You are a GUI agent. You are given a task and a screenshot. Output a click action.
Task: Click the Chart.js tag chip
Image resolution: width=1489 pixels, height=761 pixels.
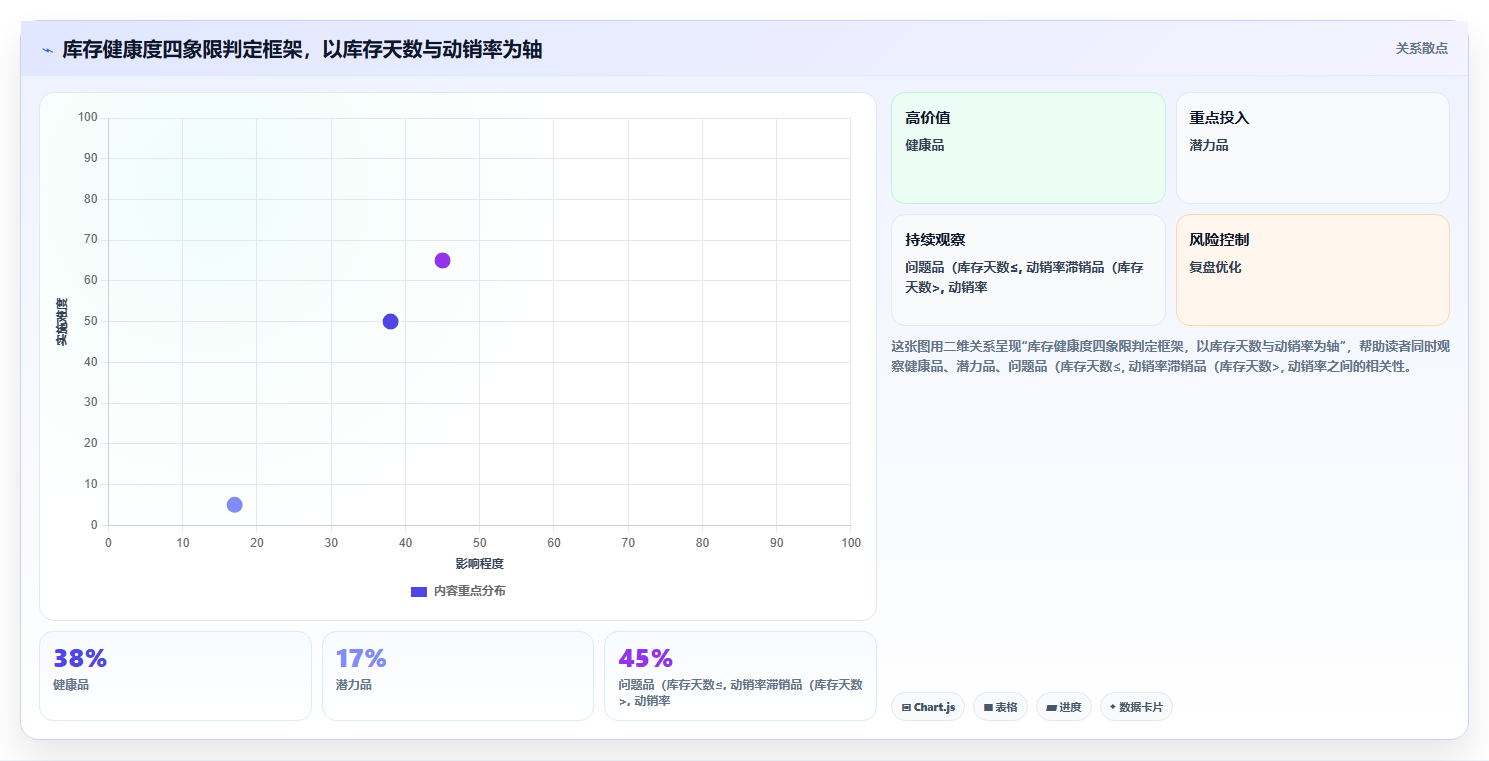point(928,707)
